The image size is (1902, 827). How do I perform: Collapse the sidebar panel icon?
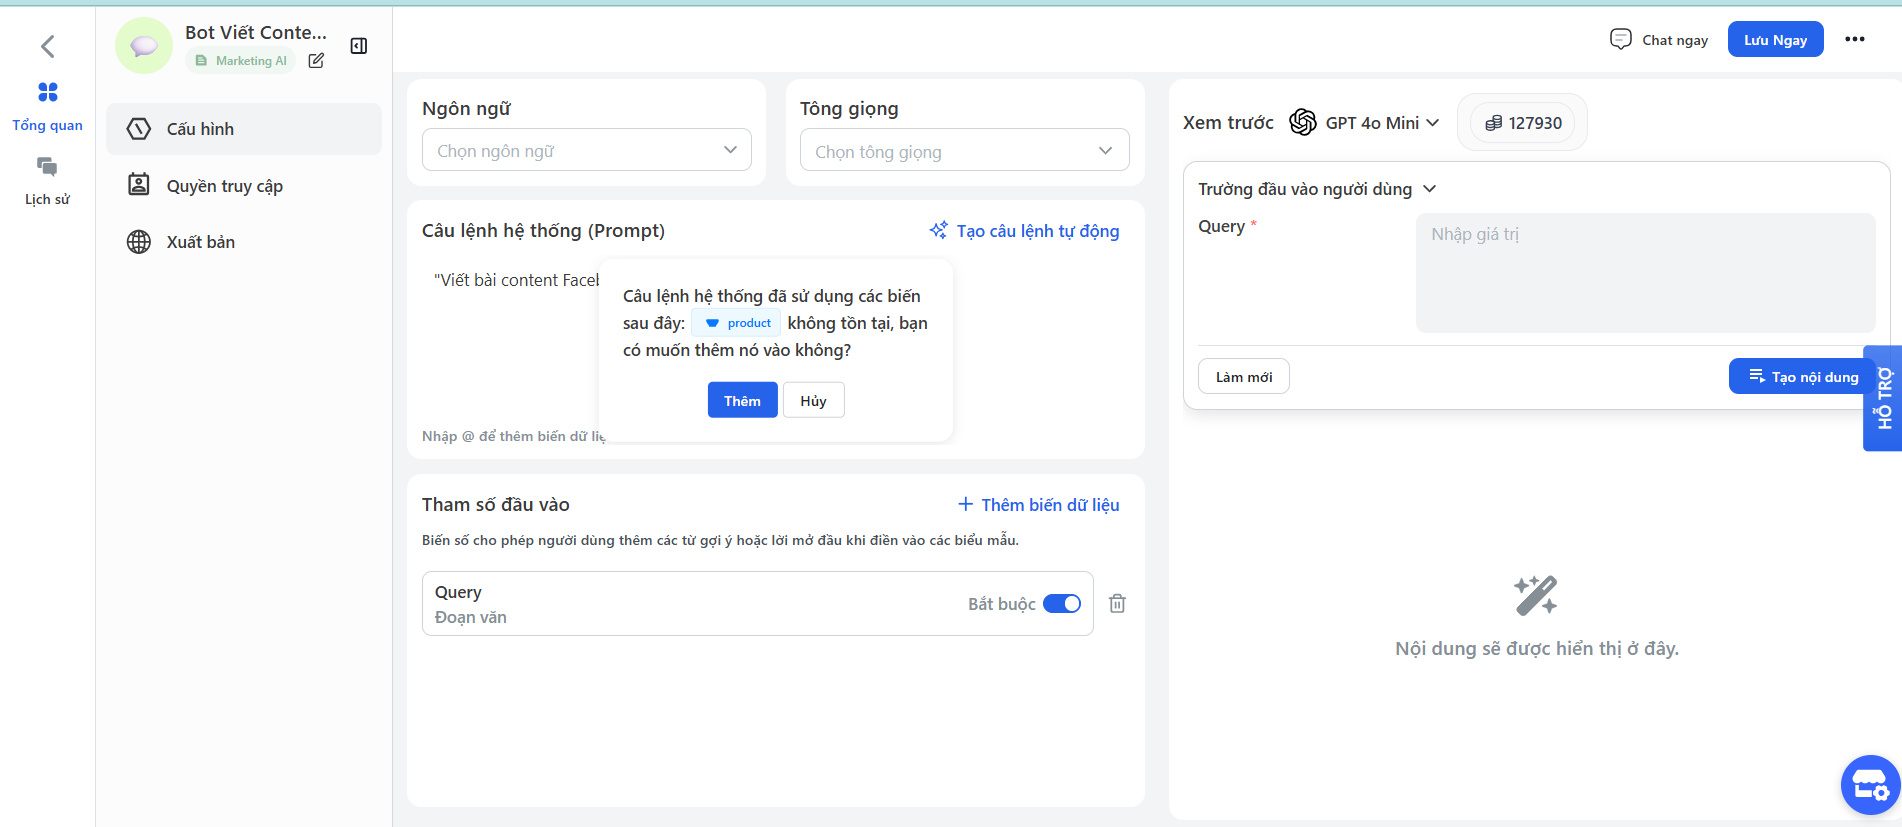coord(359,46)
